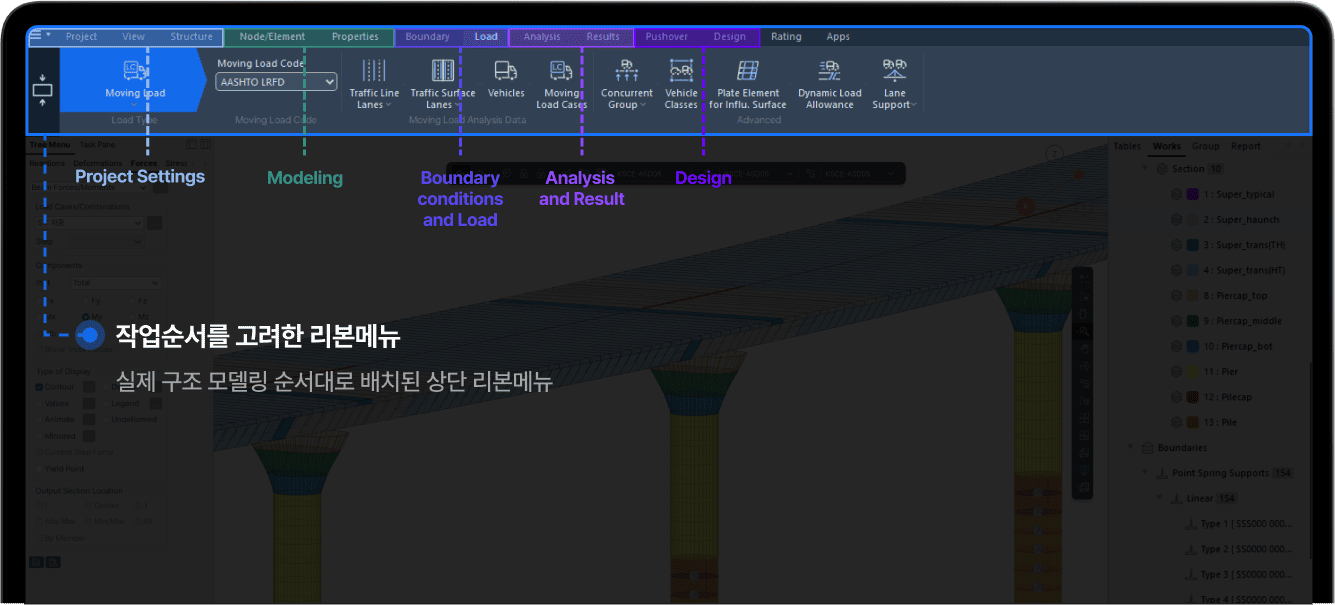
Task: Select Type 2 spring support row
Action: coord(1238,549)
